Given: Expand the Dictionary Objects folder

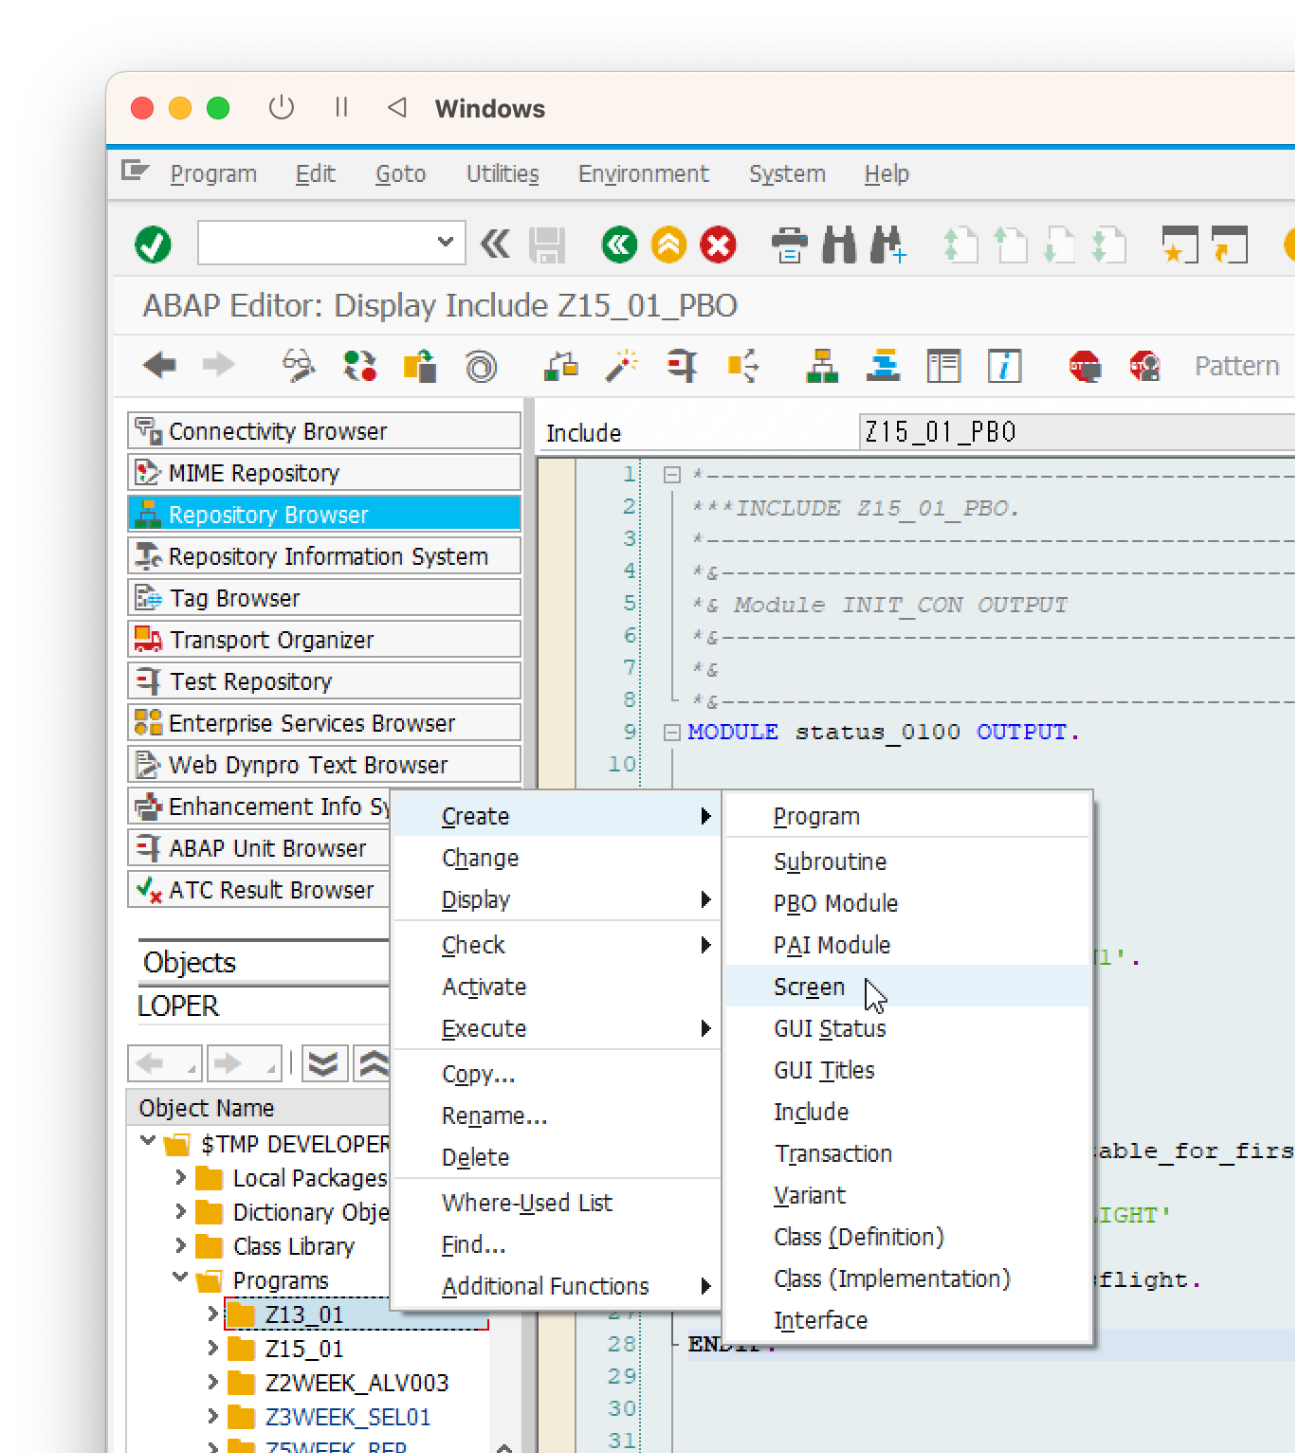Looking at the screenshot, I should (x=181, y=1212).
